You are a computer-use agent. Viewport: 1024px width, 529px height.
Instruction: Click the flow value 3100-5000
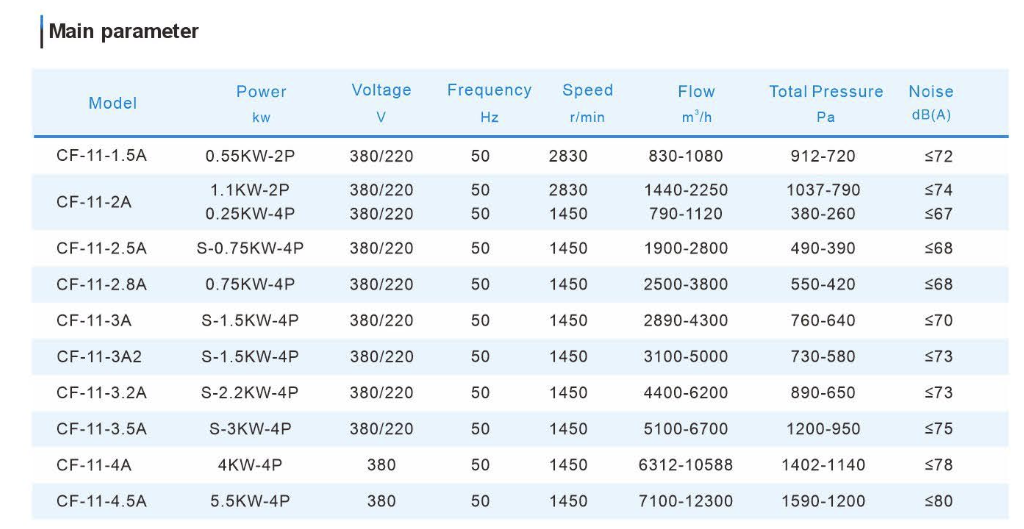pos(685,357)
